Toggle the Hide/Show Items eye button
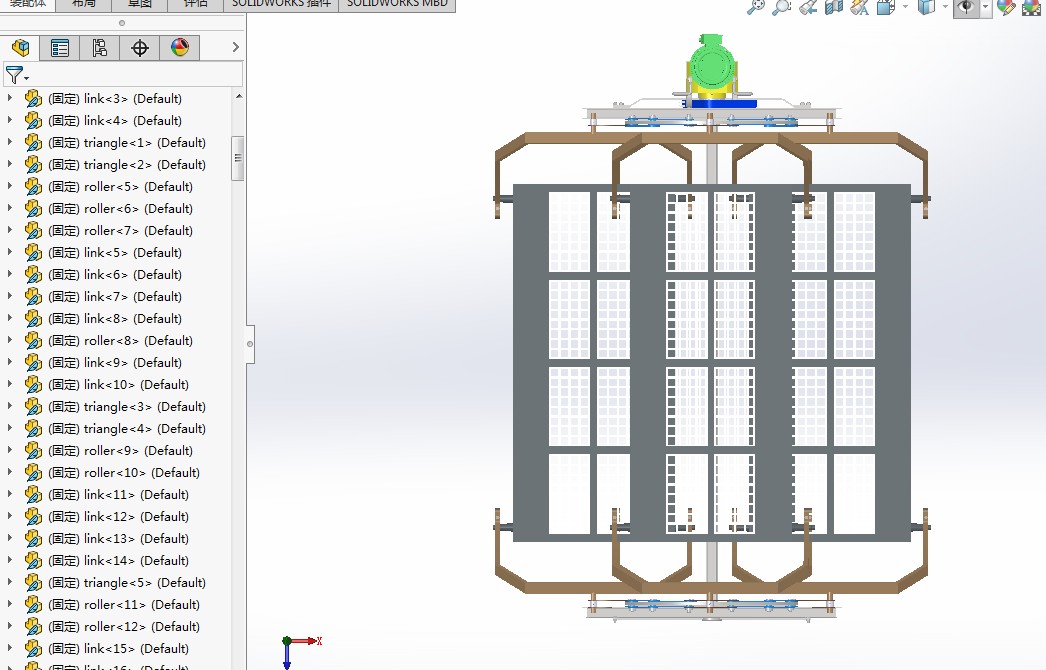This screenshot has height=670, width=1046. click(x=965, y=7)
